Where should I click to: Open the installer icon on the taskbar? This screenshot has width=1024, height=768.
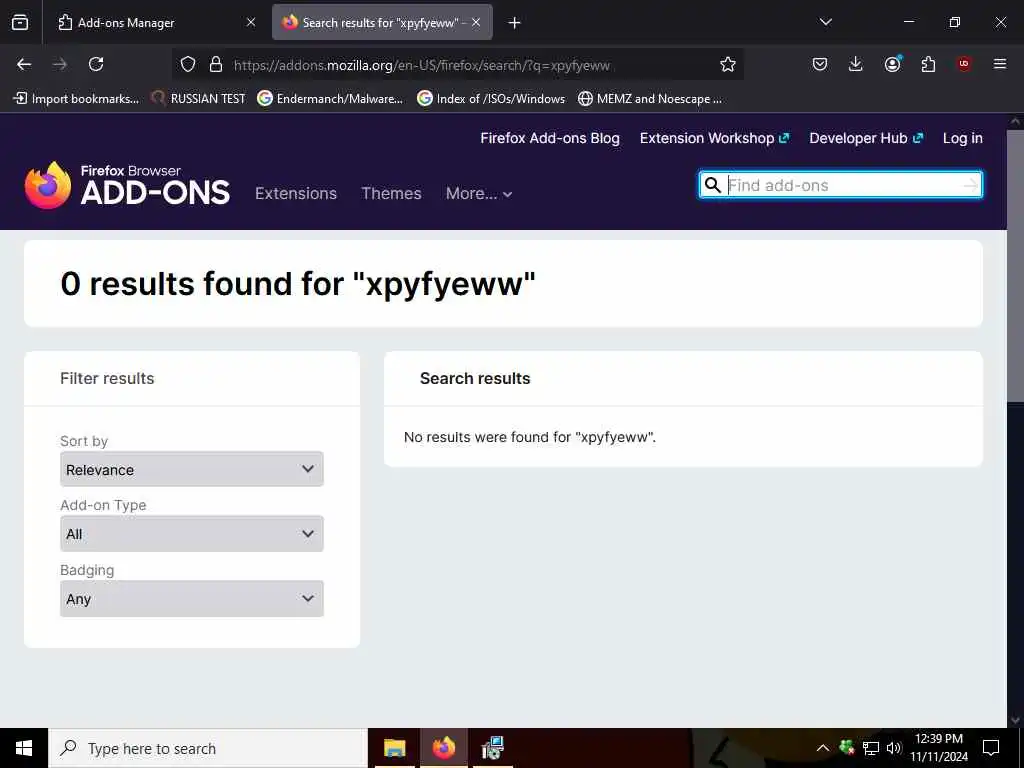(492, 748)
